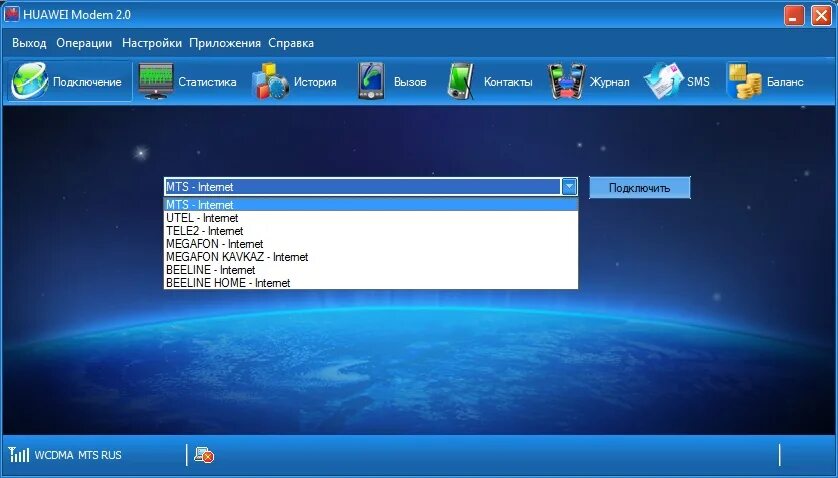
Task: Close the HUAWEI Modem window
Action: tap(820, 16)
